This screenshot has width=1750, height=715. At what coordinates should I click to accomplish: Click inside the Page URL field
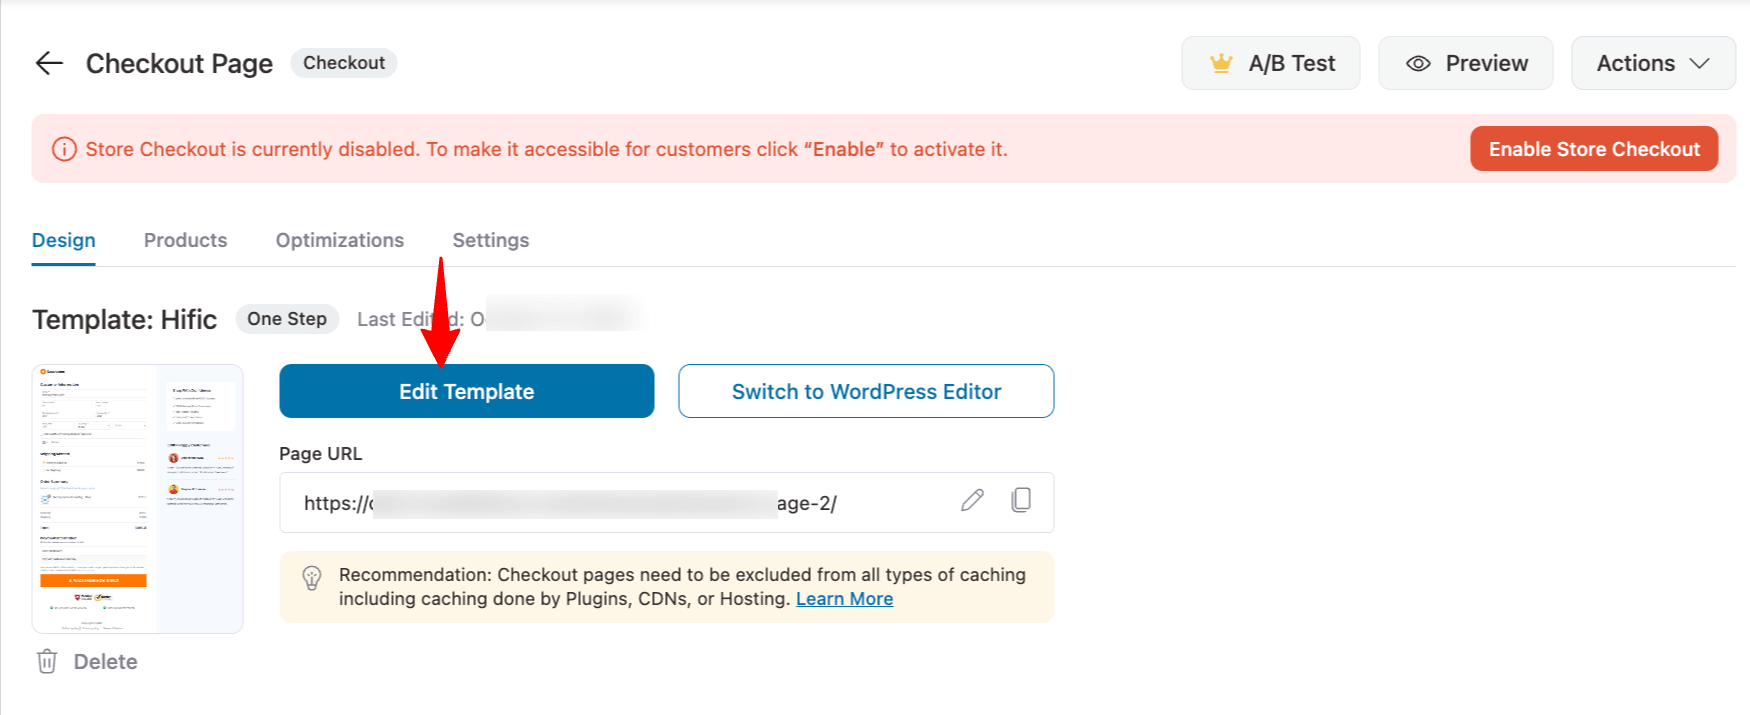(600, 503)
